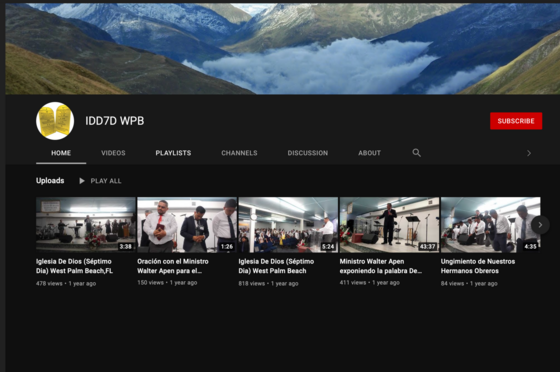Click the Play All triangle icon

click(82, 181)
